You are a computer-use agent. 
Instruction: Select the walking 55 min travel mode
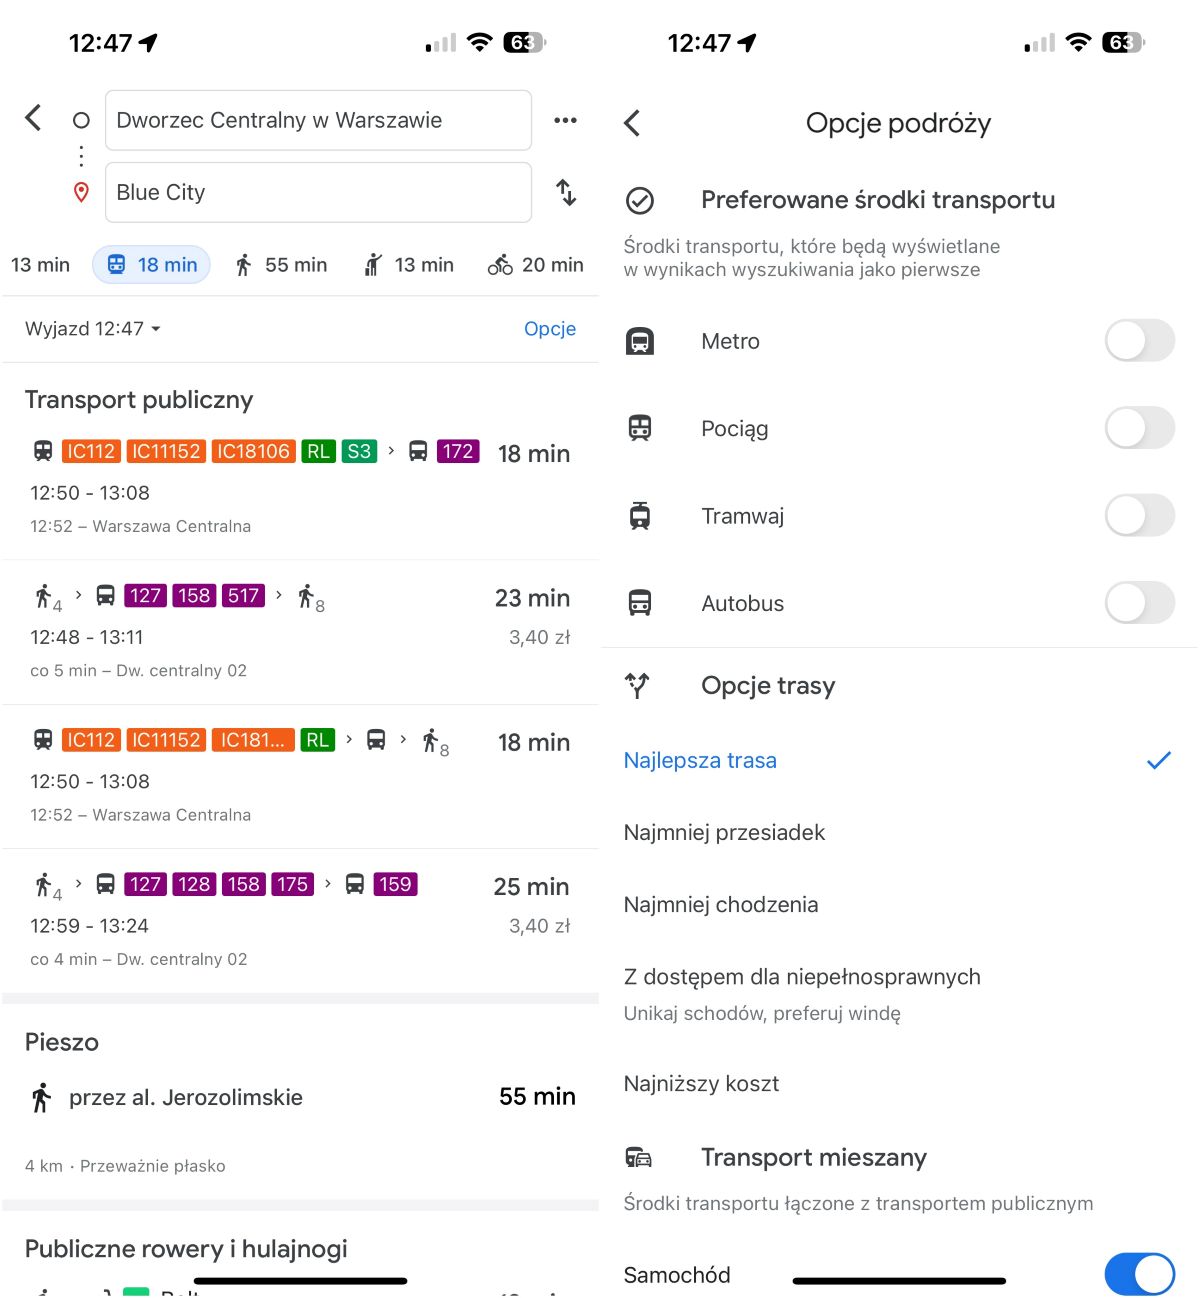pyautogui.click(x=282, y=265)
